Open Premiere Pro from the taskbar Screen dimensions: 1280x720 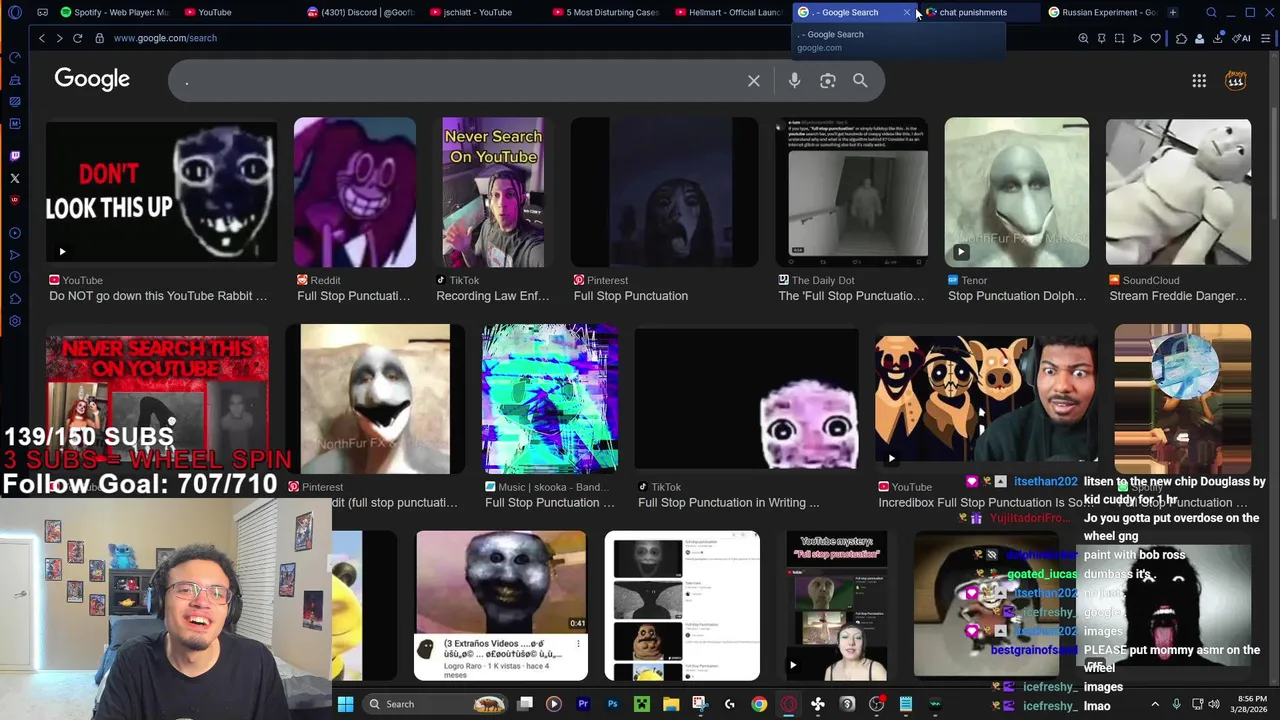tap(583, 704)
